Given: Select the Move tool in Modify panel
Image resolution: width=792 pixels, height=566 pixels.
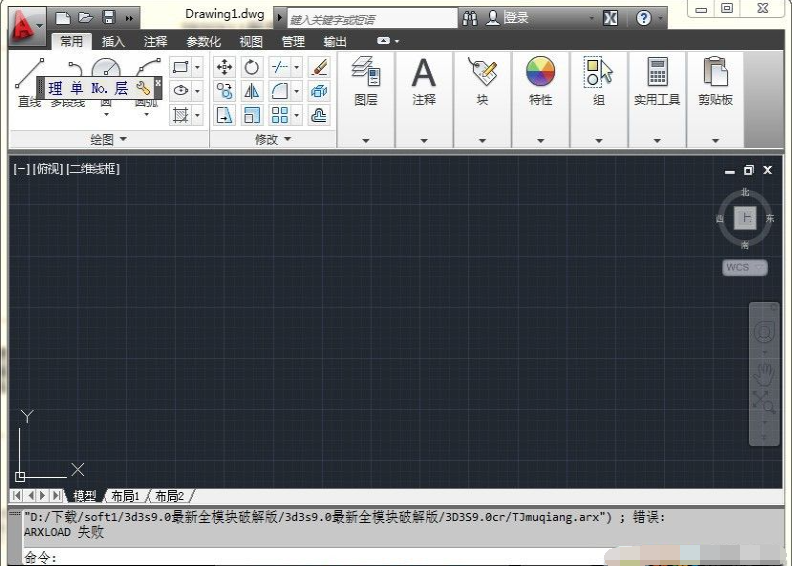Looking at the screenshot, I should tap(224, 67).
